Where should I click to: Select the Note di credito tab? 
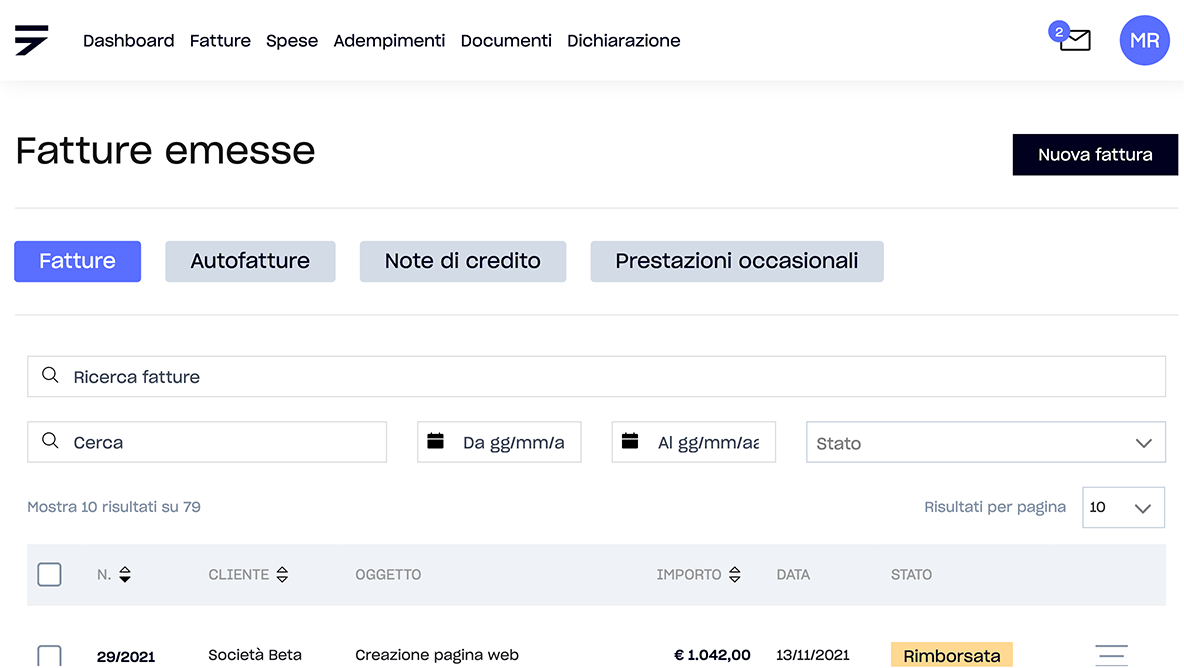[x=462, y=262]
